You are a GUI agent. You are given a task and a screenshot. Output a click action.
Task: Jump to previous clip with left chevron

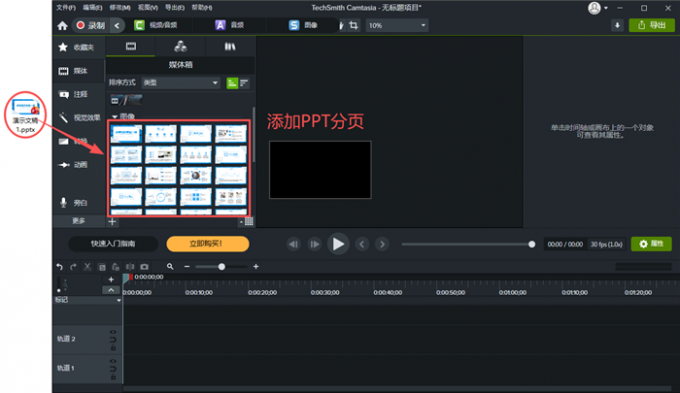pos(362,244)
